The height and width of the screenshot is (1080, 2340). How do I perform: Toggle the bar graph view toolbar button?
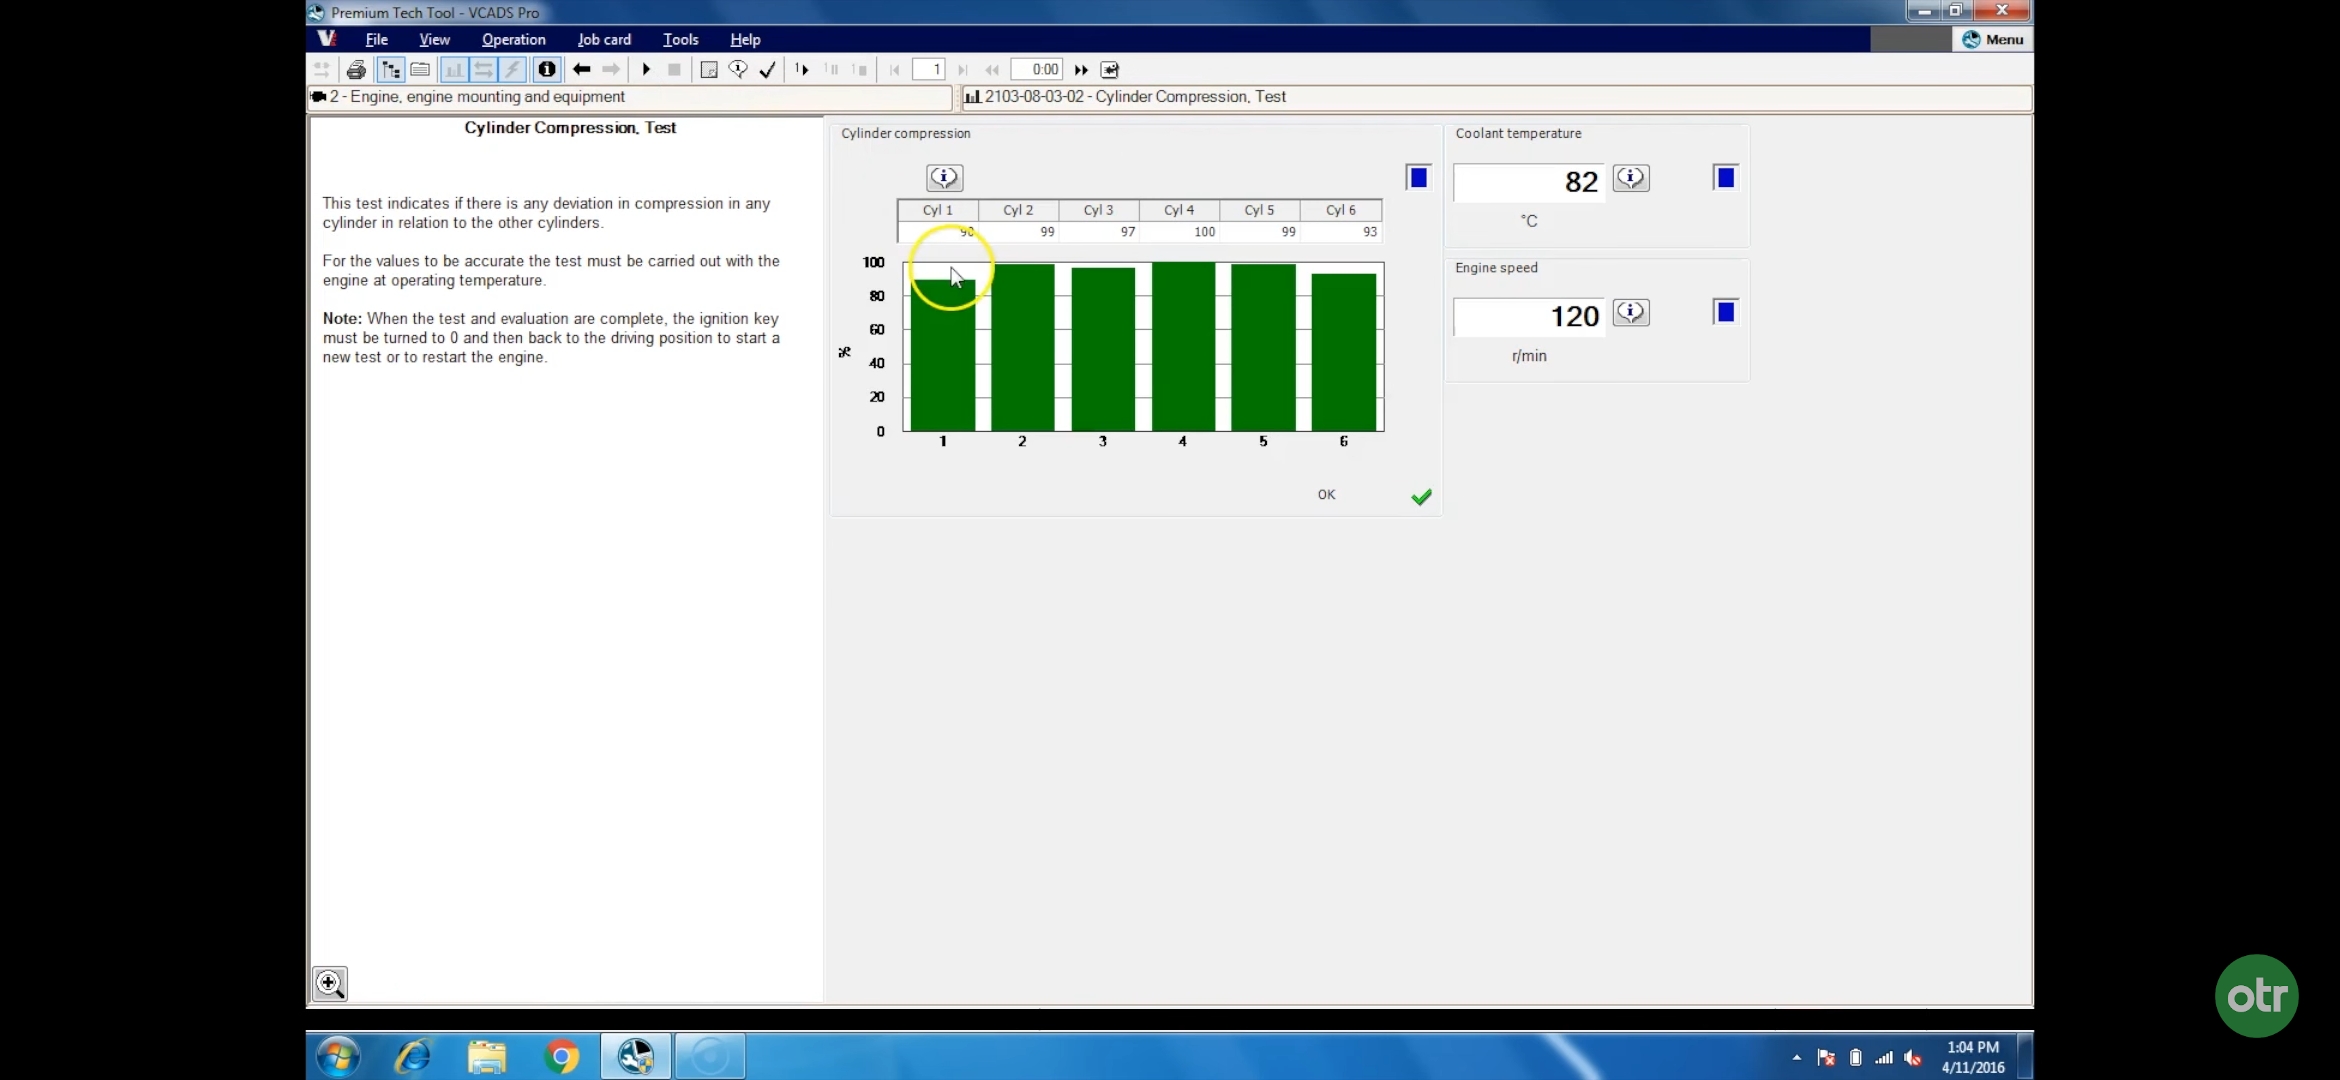pyautogui.click(x=454, y=70)
